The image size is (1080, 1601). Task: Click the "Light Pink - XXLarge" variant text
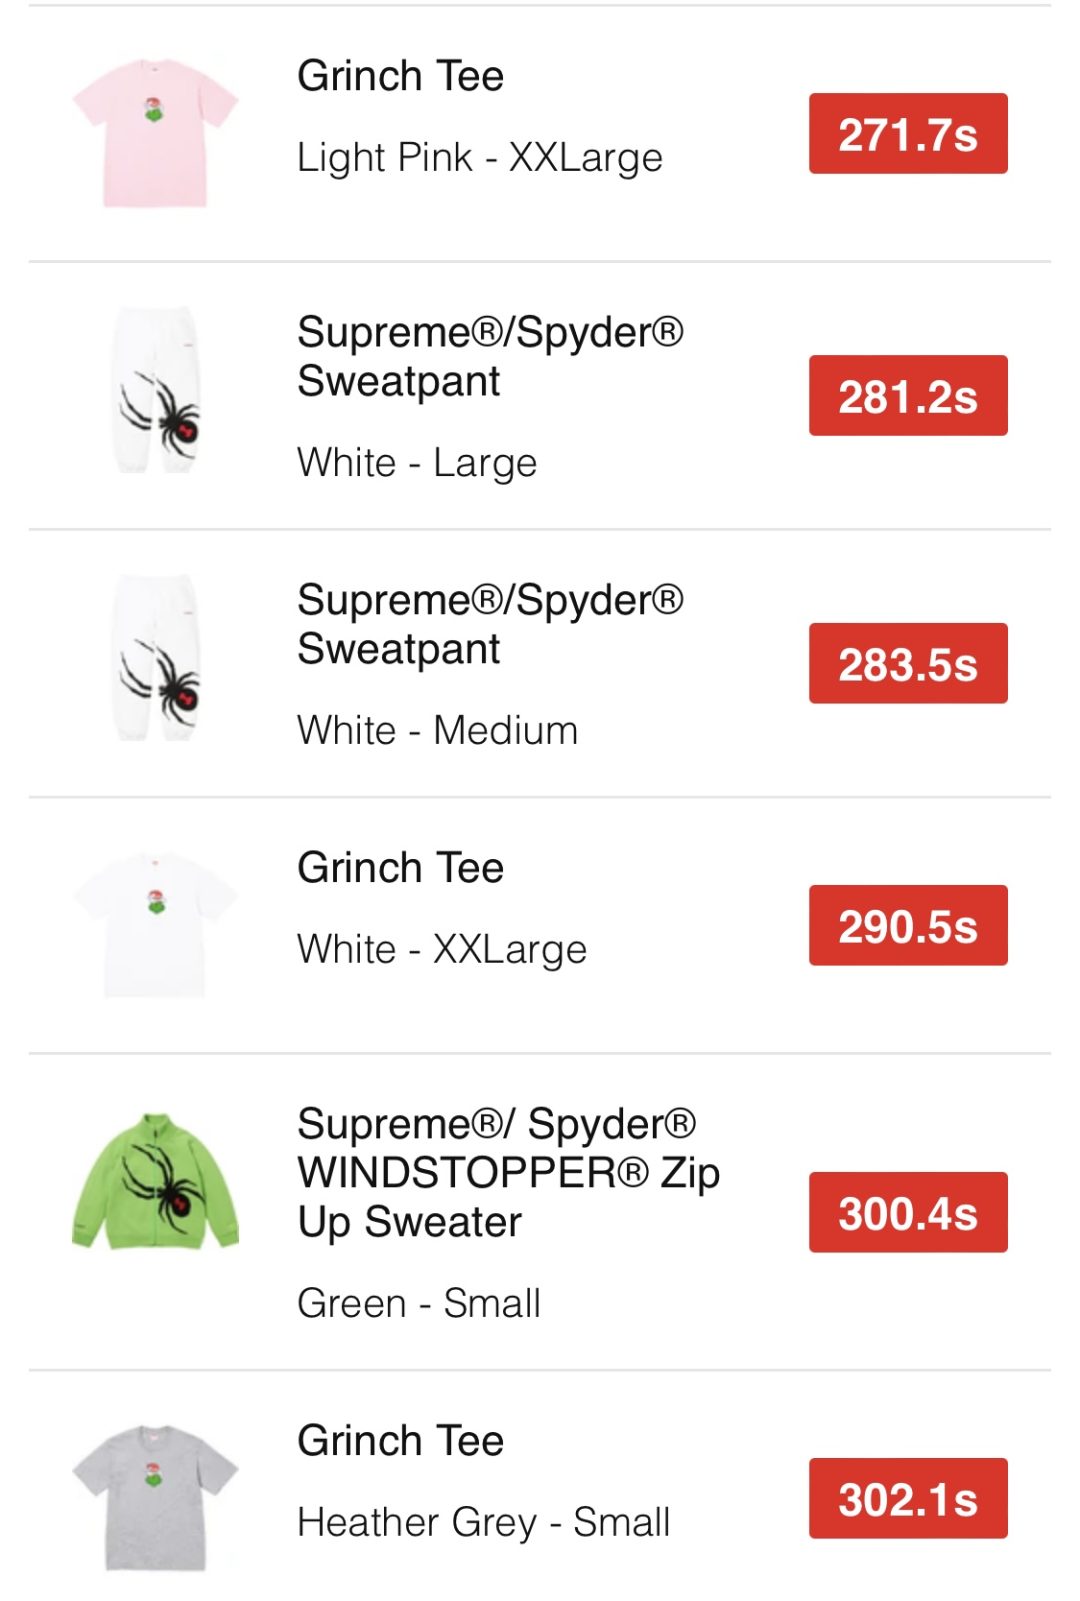[x=480, y=157]
